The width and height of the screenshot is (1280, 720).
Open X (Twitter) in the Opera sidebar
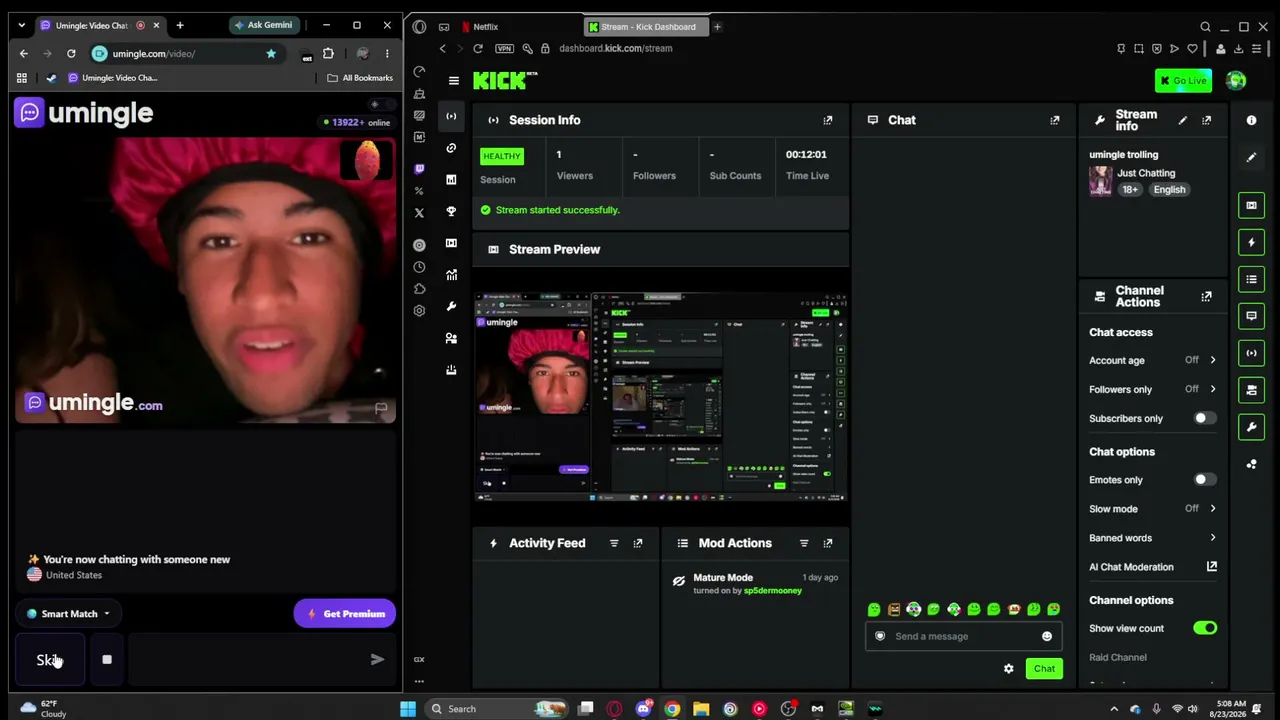click(x=419, y=213)
